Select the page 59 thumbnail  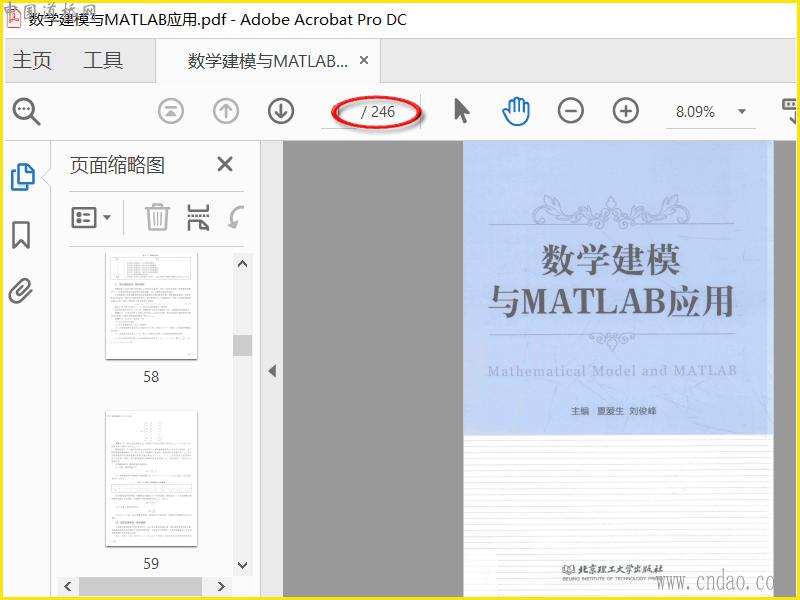tap(152, 479)
